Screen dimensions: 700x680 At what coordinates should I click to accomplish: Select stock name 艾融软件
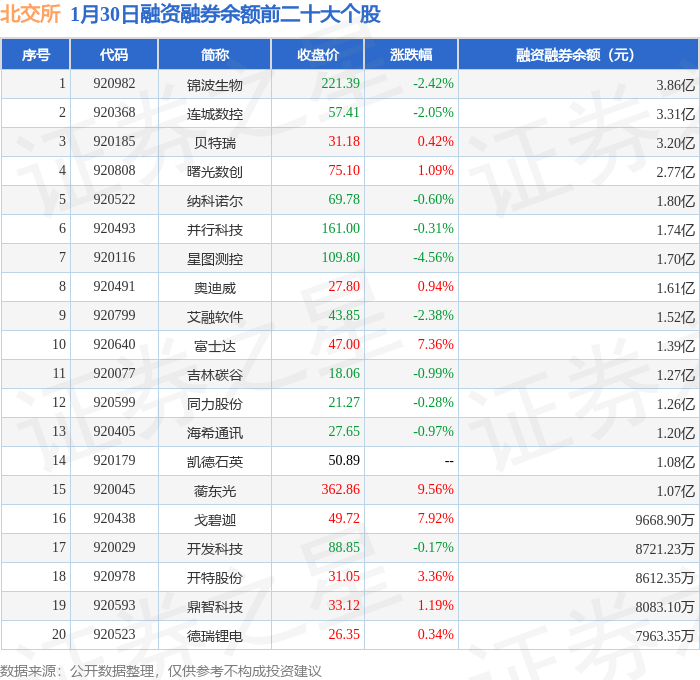(x=215, y=317)
